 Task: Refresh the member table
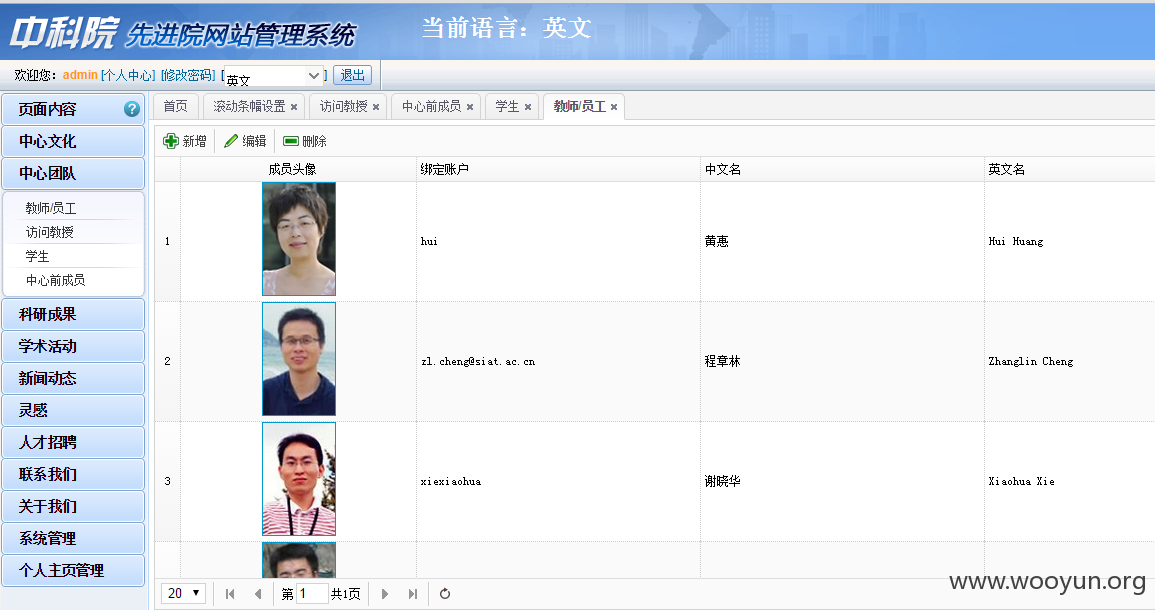click(x=445, y=594)
